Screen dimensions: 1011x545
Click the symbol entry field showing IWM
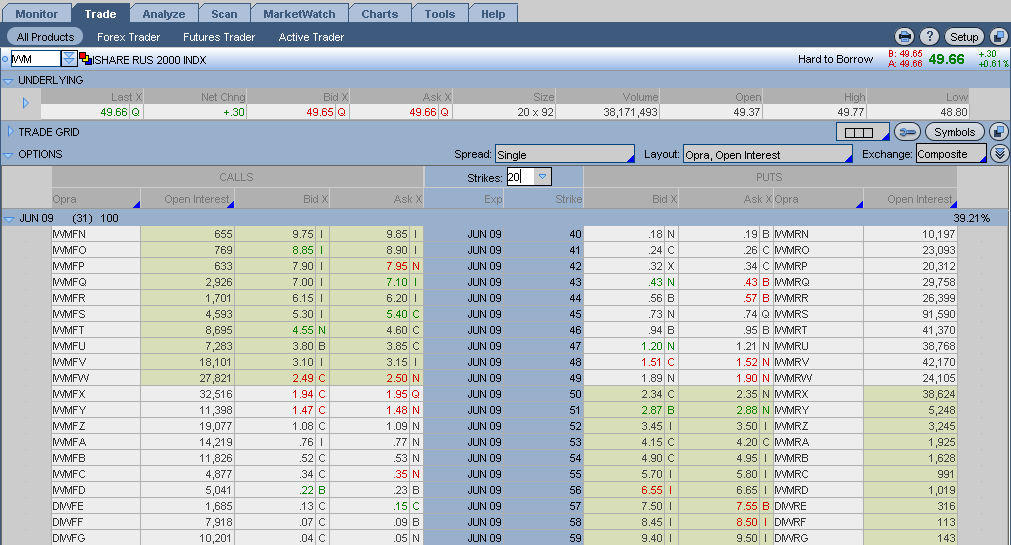click(35, 59)
